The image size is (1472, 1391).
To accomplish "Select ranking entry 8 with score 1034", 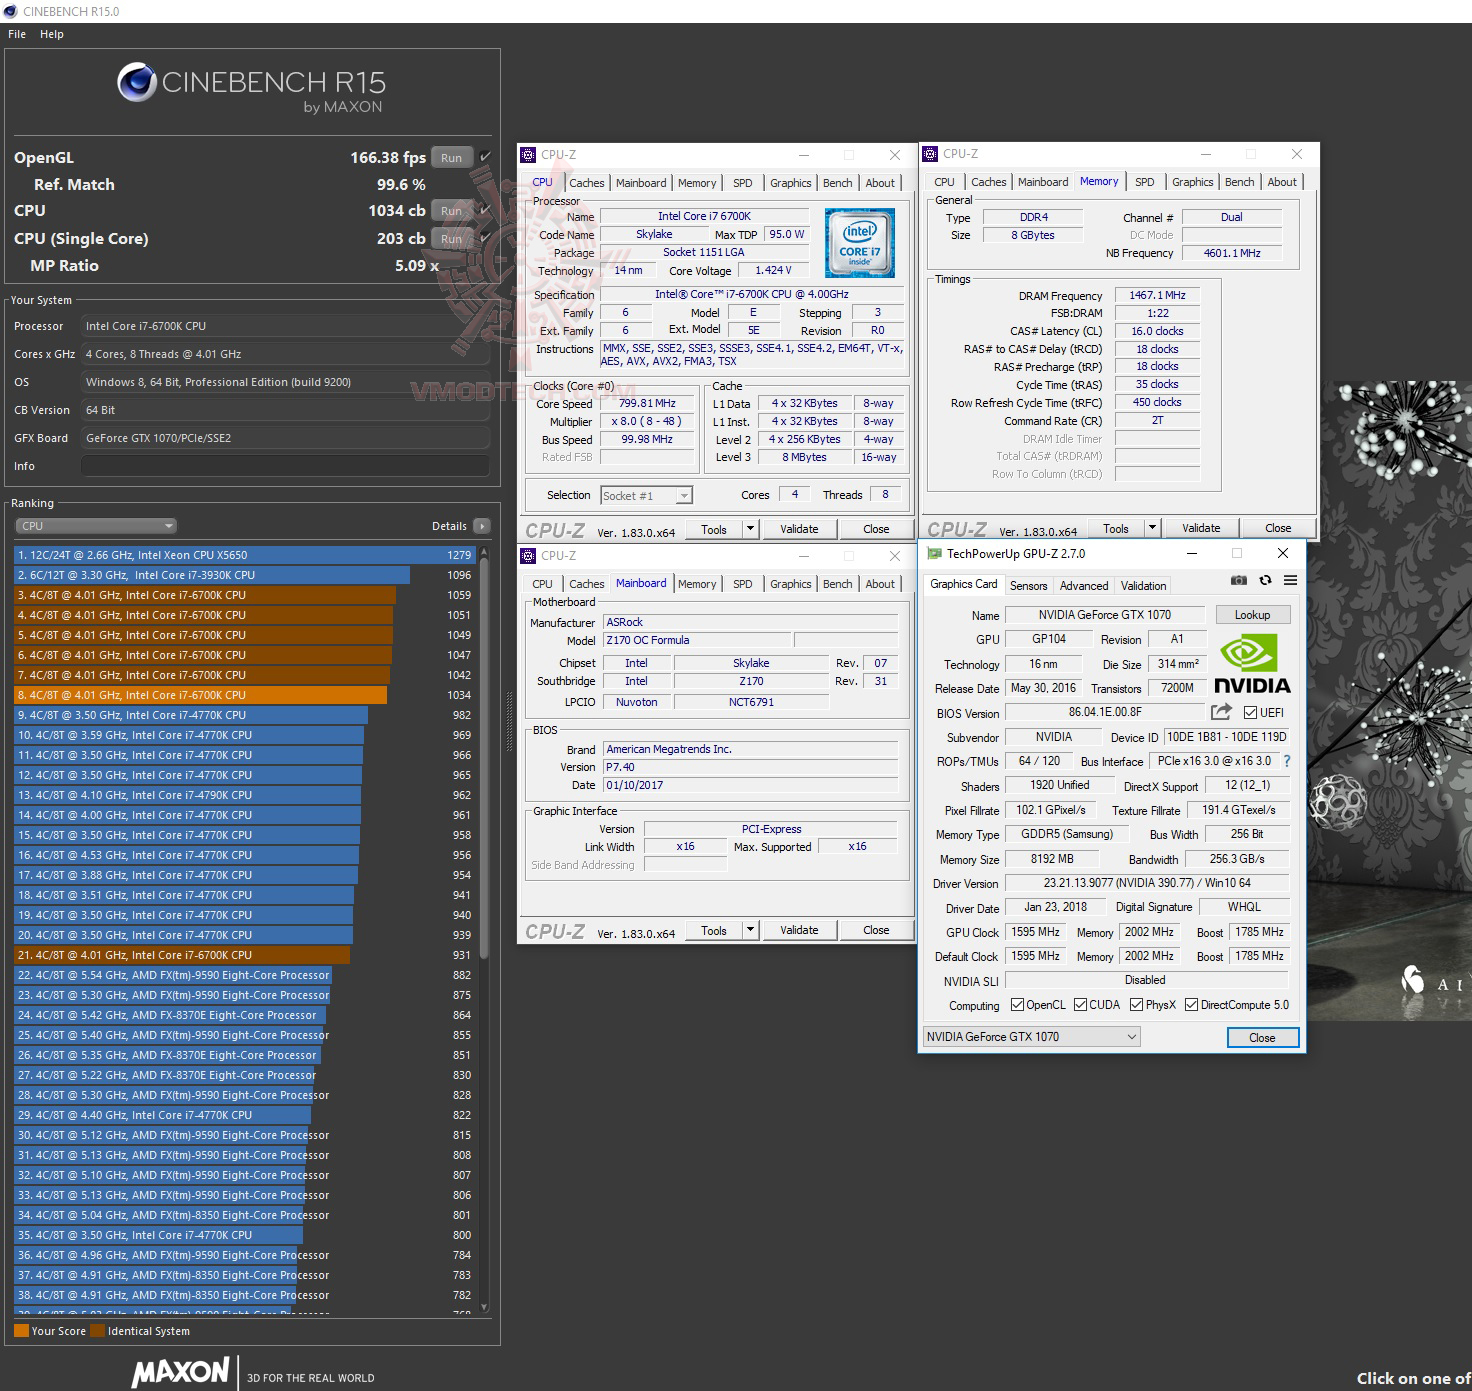I will click(244, 695).
